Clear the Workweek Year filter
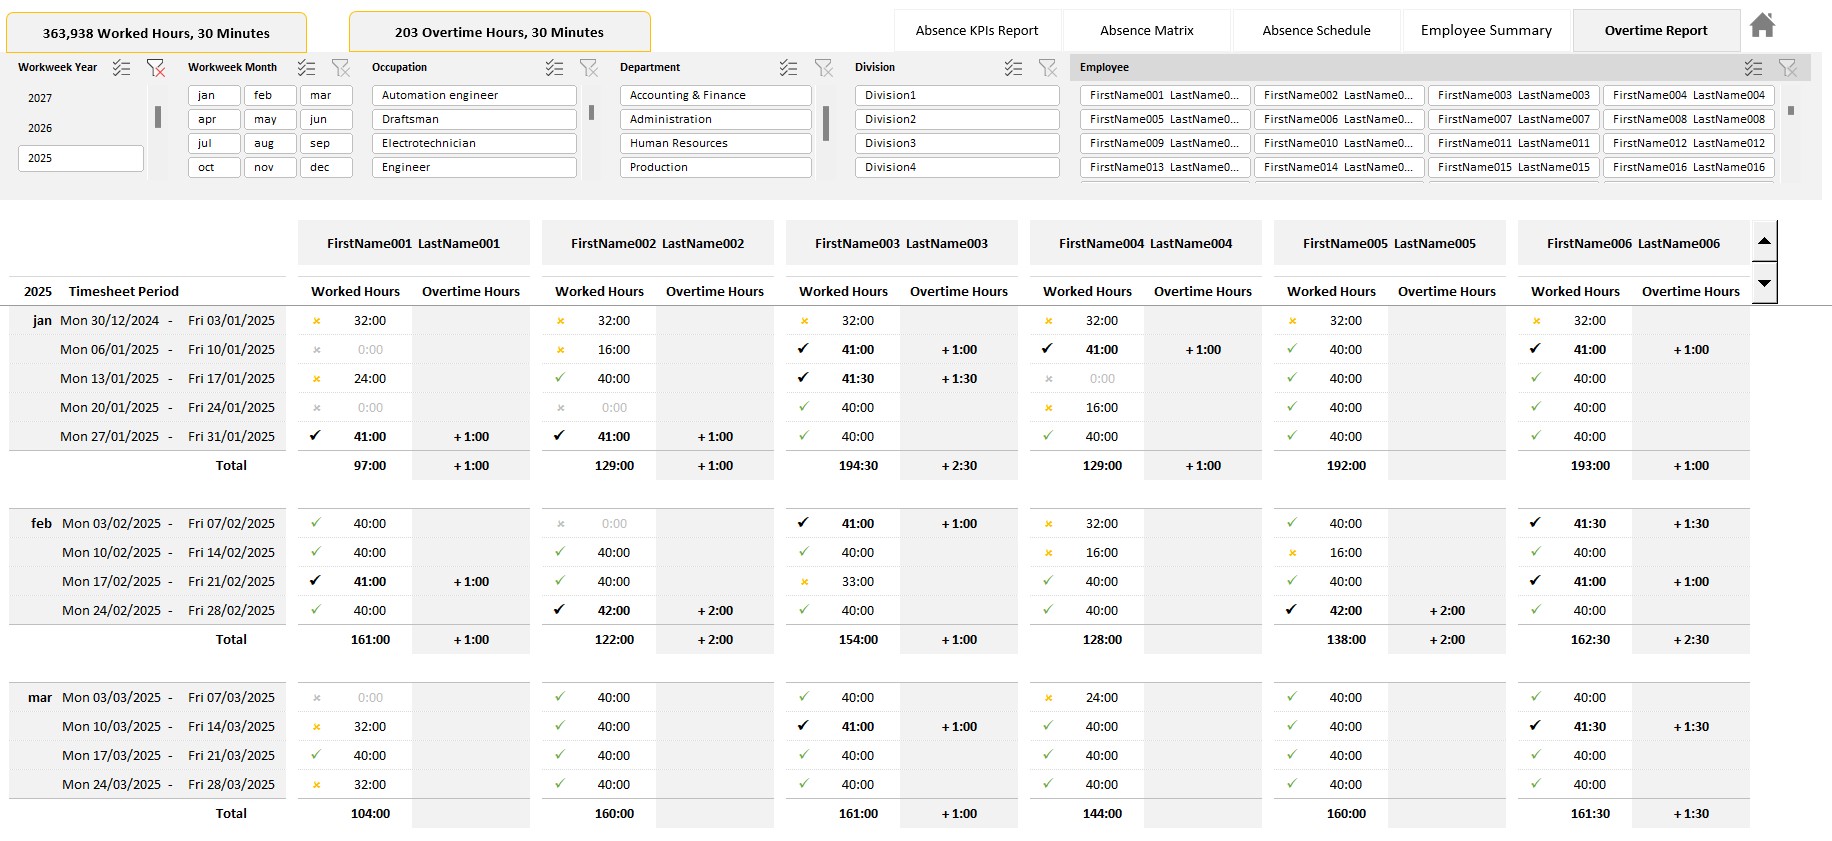Screen dimensions: 1832x841 (156, 68)
